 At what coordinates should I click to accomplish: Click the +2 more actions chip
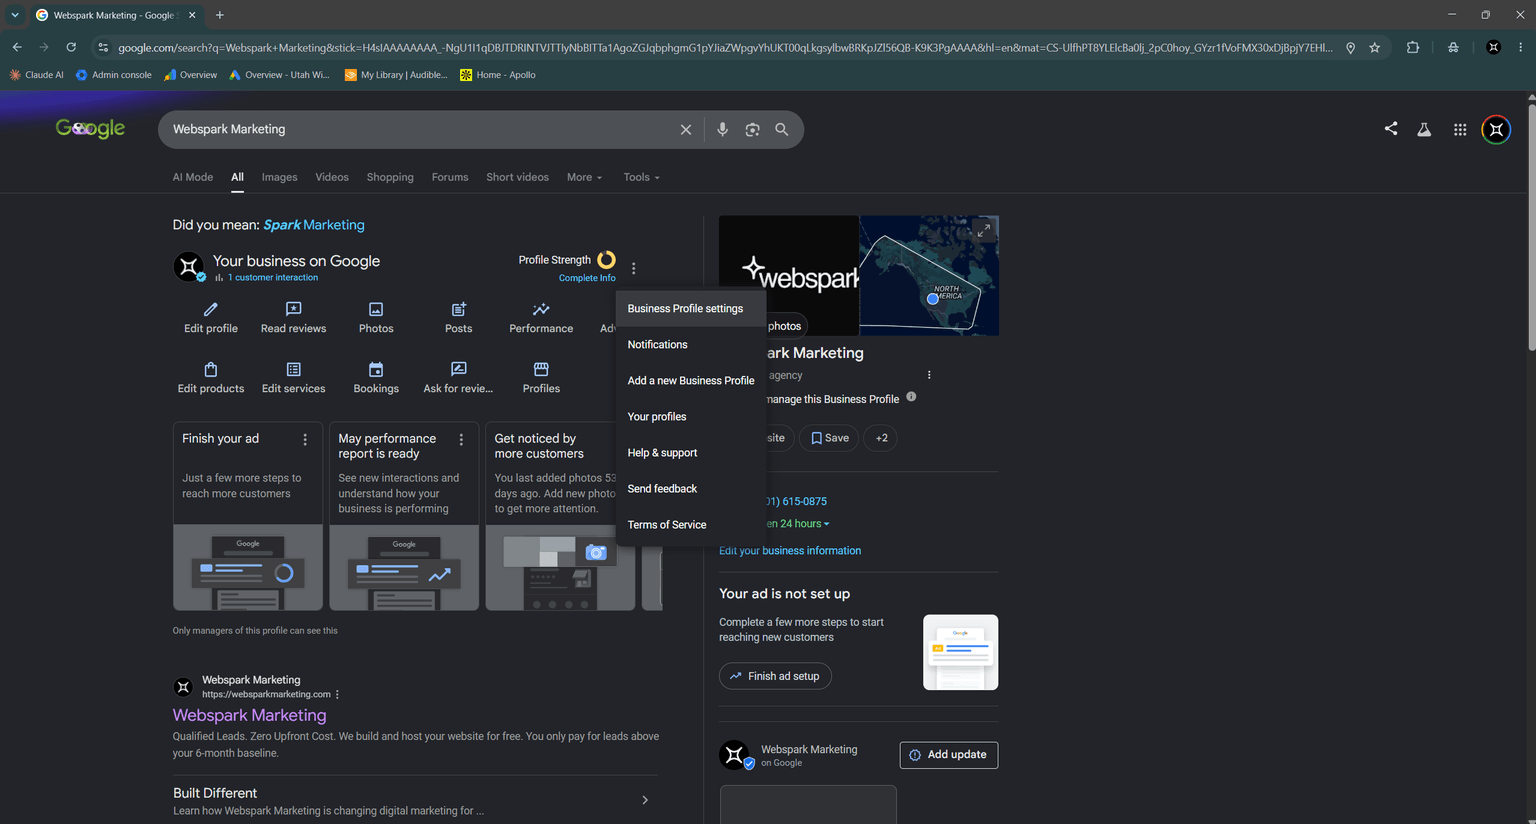coord(881,438)
